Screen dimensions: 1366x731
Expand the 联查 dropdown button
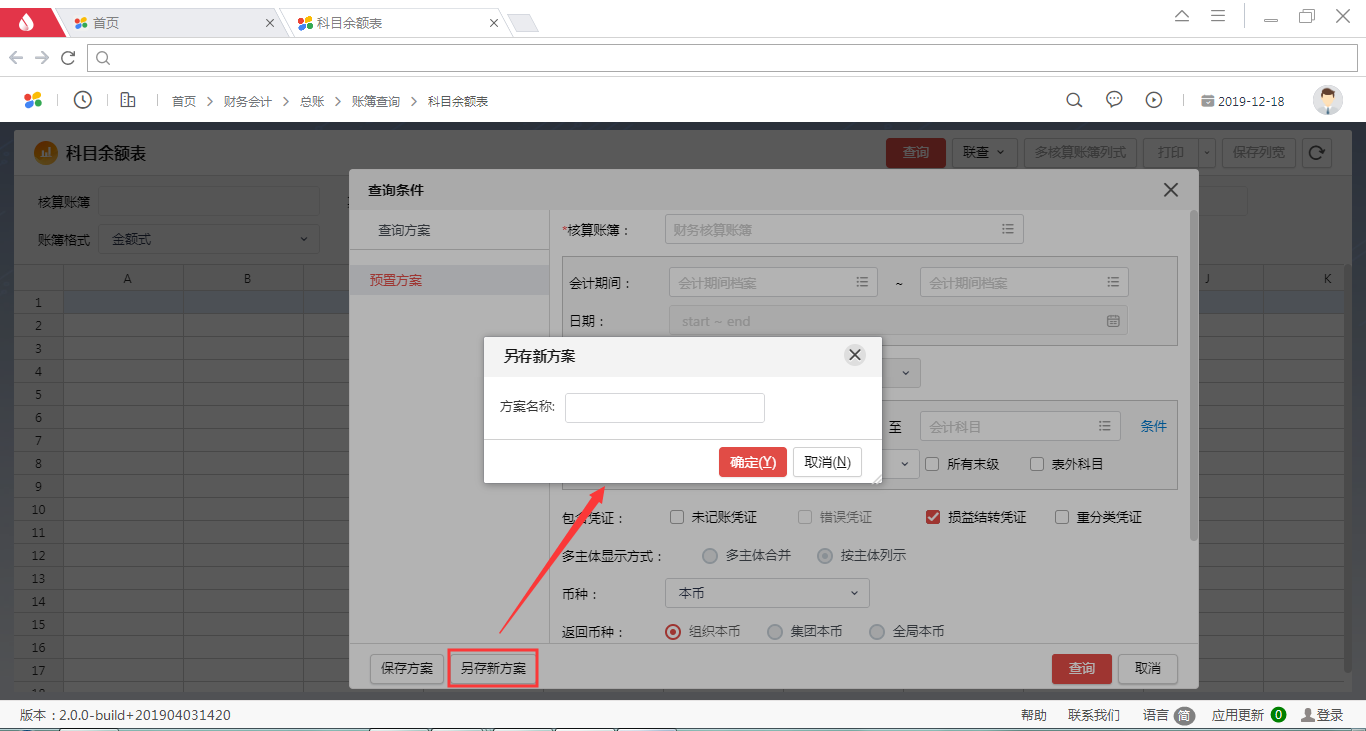(985, 152)
